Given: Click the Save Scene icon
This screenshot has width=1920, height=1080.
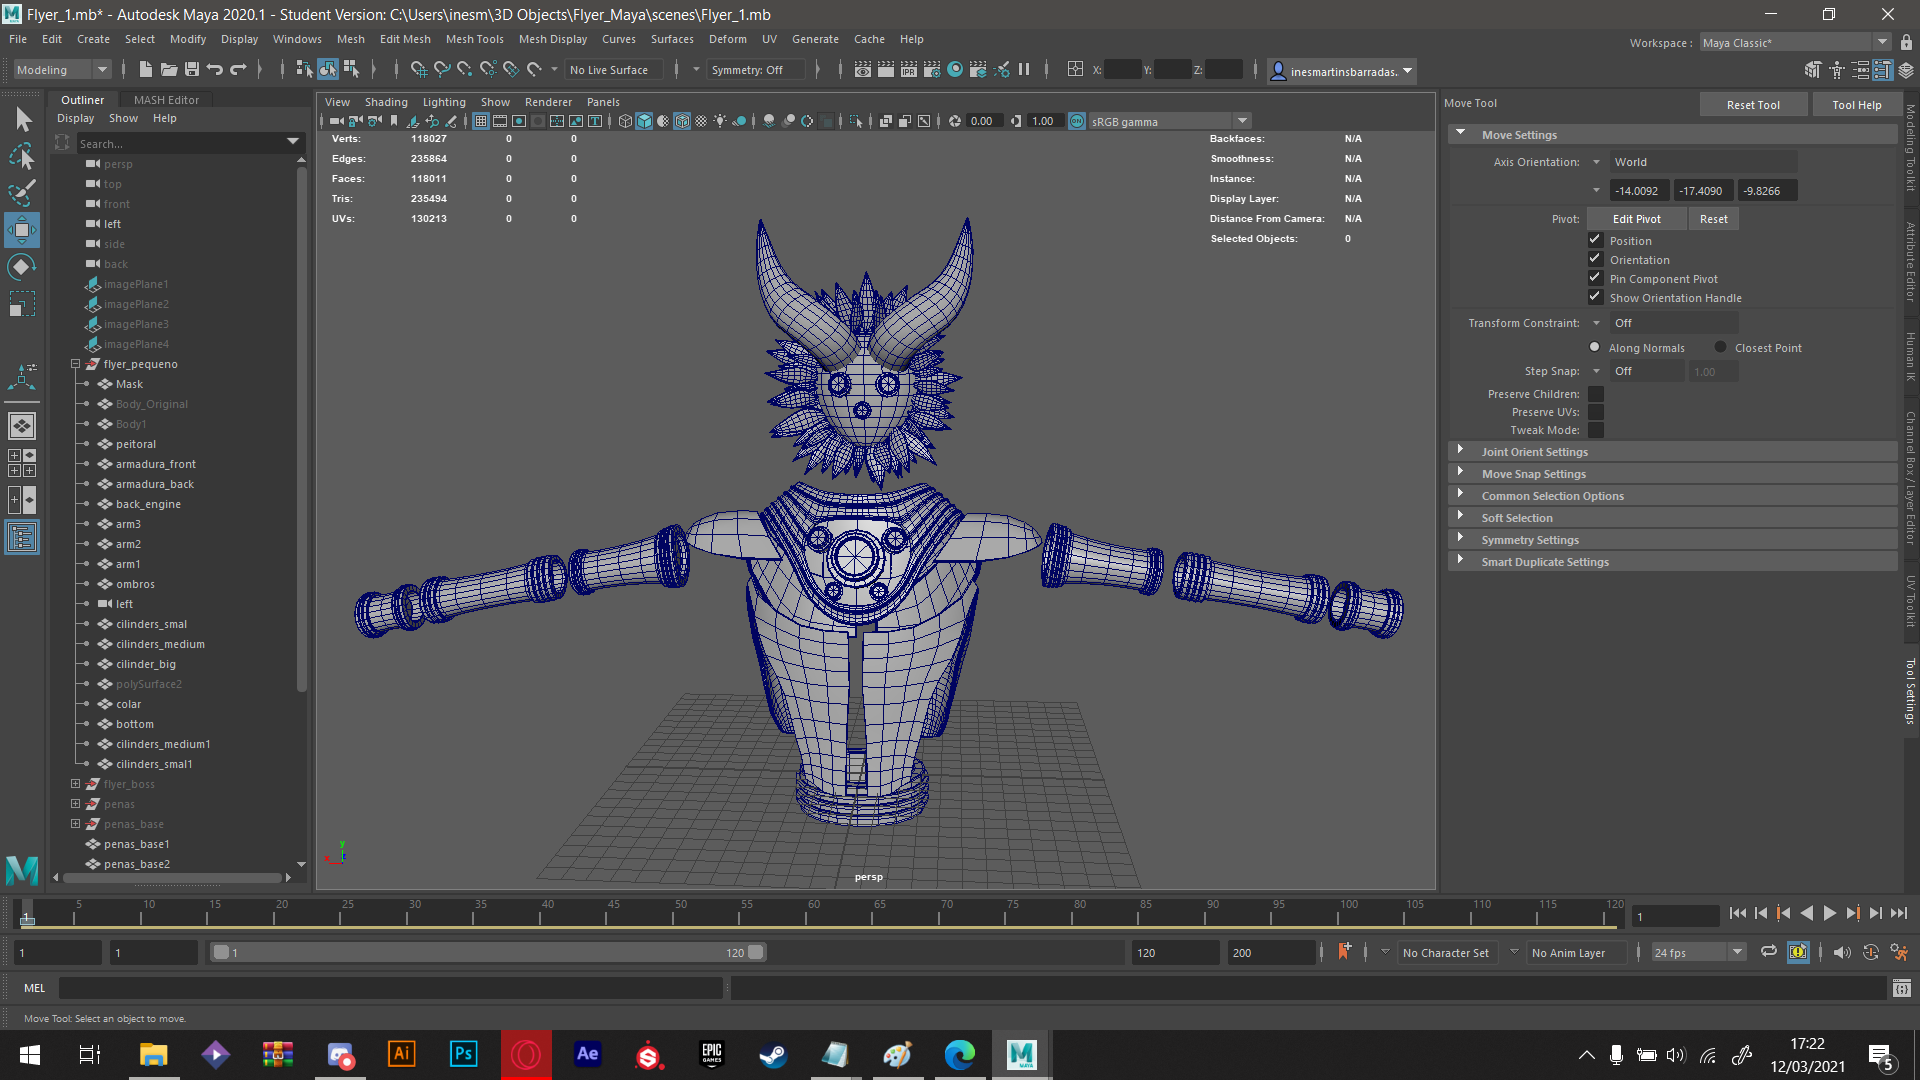Looking at the screenshot, I should click(191, 69).
